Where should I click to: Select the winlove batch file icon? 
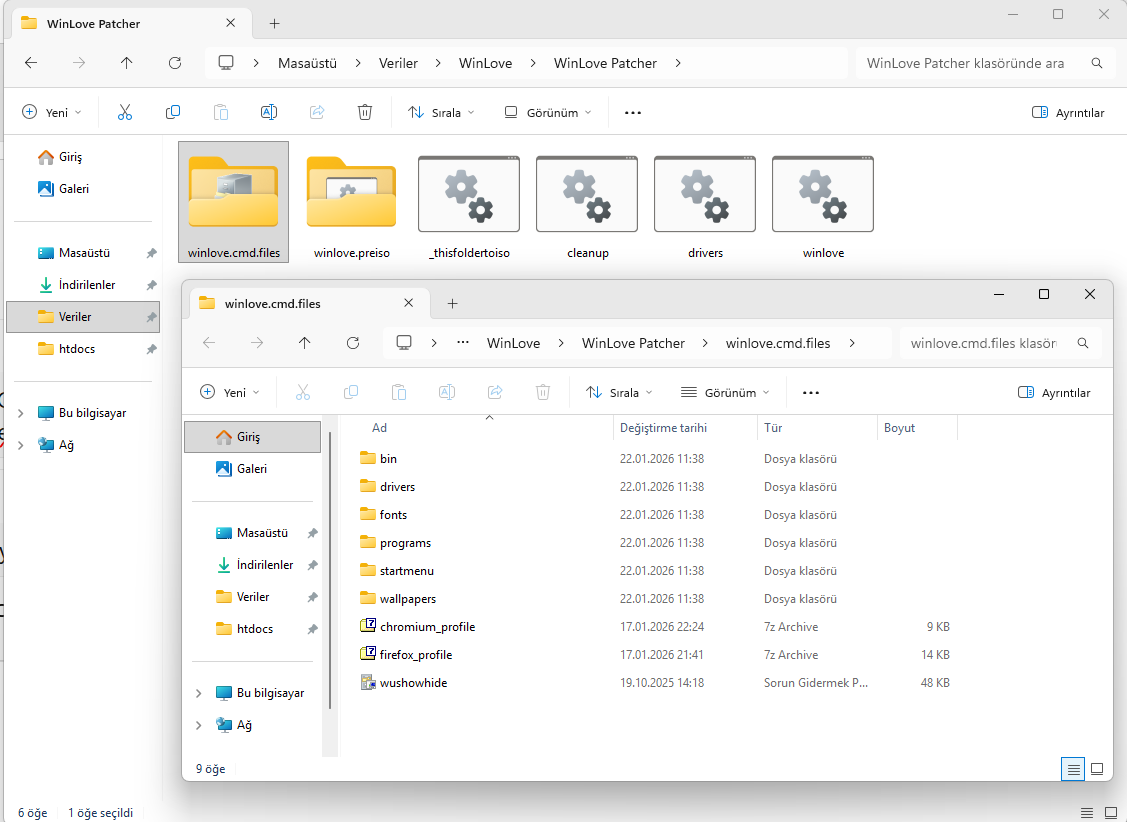coord(823,203)
